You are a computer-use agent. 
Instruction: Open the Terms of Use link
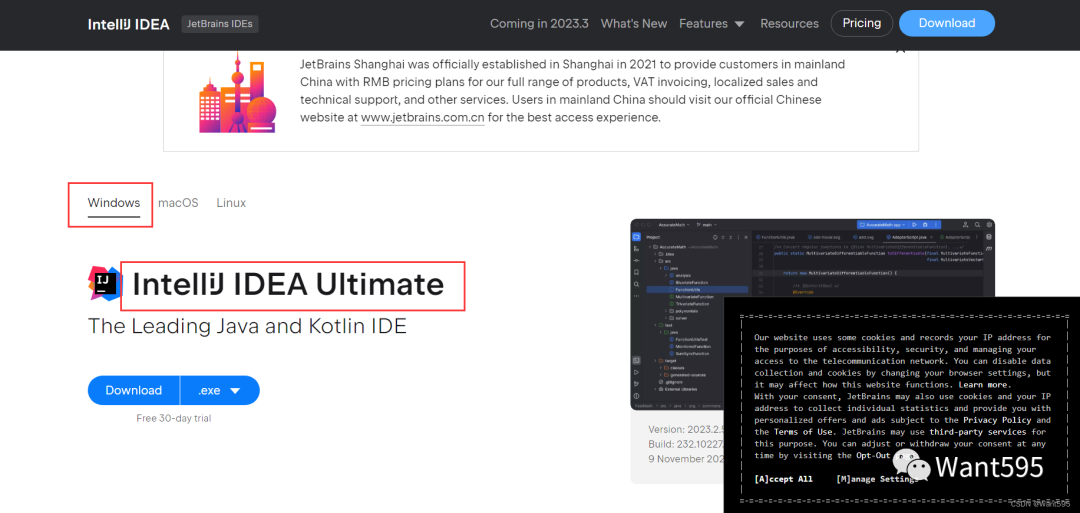804,432
